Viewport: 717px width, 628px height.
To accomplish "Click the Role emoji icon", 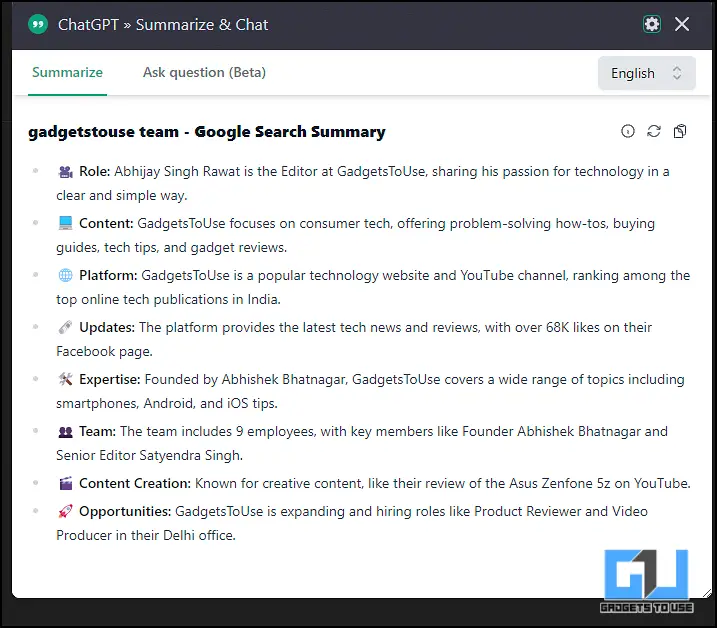I will [x=65, y=172].
